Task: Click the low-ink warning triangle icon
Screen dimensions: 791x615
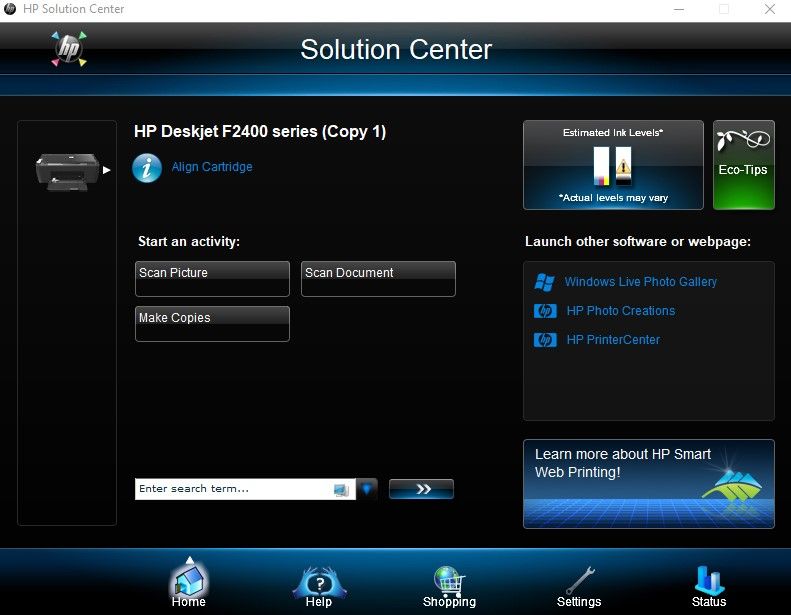Action: (x=624, y=166)
